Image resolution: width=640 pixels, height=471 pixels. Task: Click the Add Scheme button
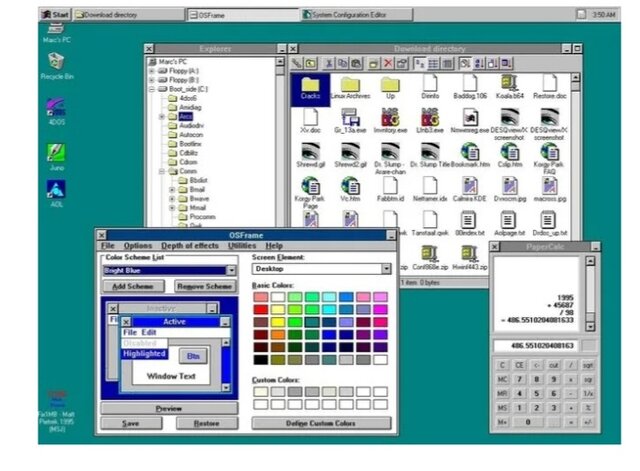point(133,287)
